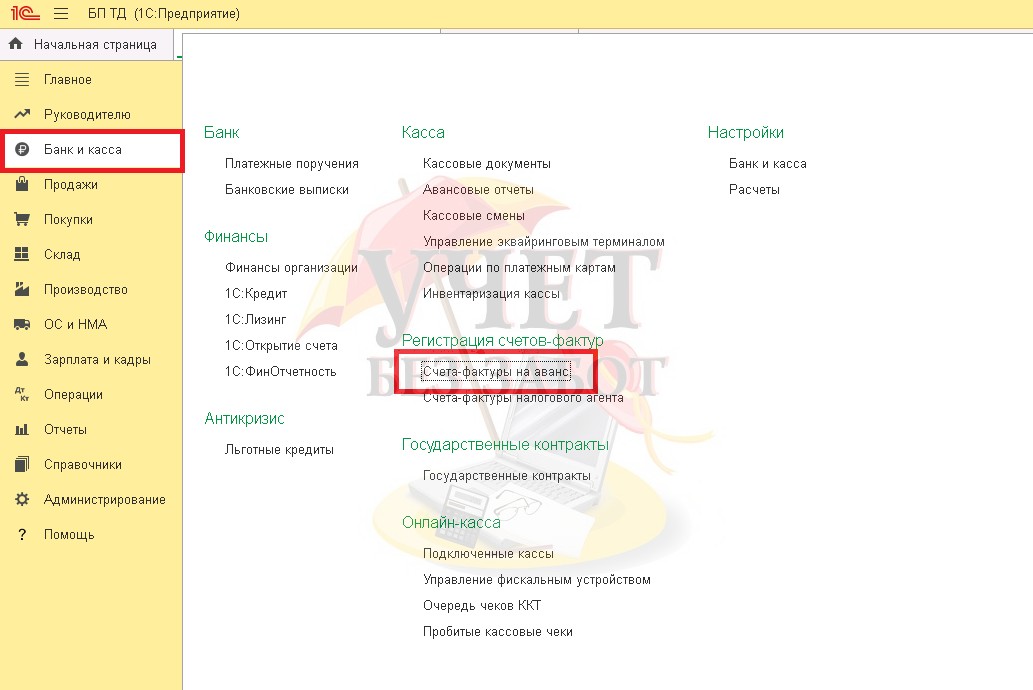Click the Продажи shopping bag icon

pyautogui.click(x=22, y=184)
